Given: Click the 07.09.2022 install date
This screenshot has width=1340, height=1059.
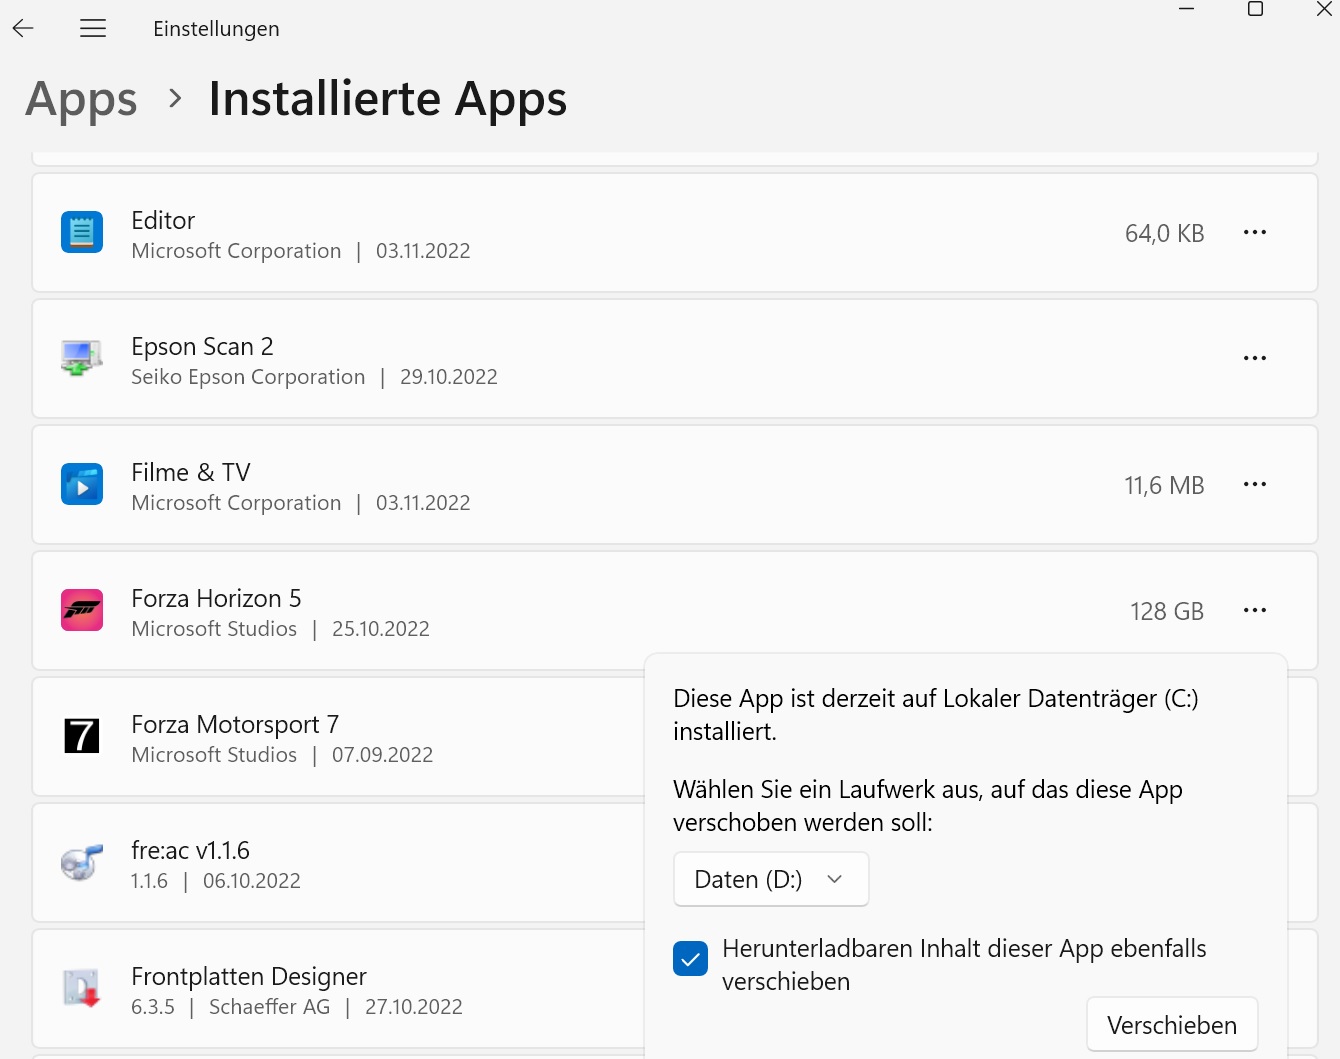Looking at the screenshot, I should 383,755.
